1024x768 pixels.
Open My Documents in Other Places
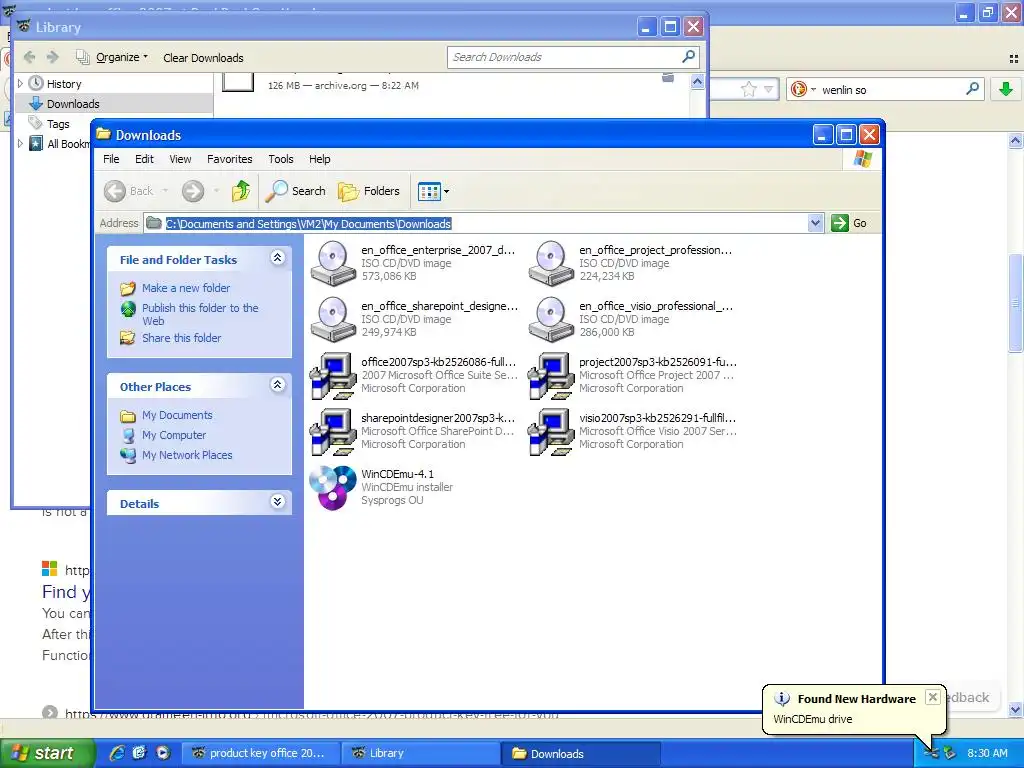pyautogui.click(x=177, y=415)
